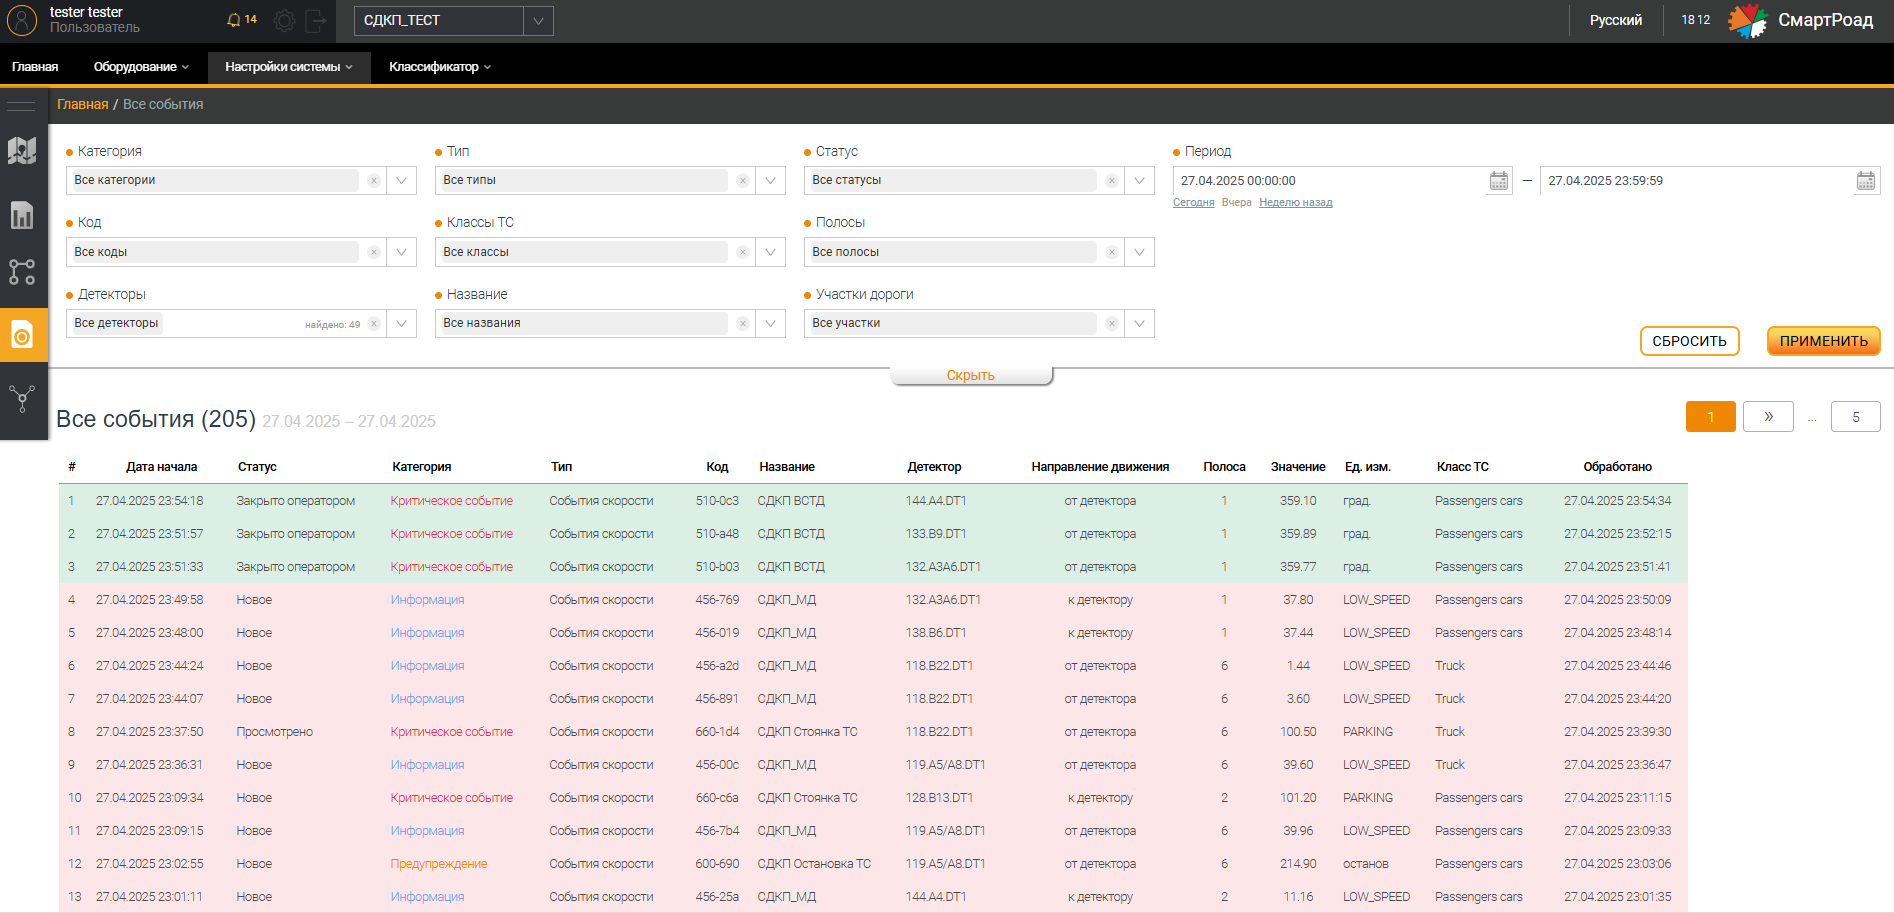The height and width of the screenshot is (913, 1894).
Task: Click Просмотрено status in row 8
Action: click(x=274, y=732)
